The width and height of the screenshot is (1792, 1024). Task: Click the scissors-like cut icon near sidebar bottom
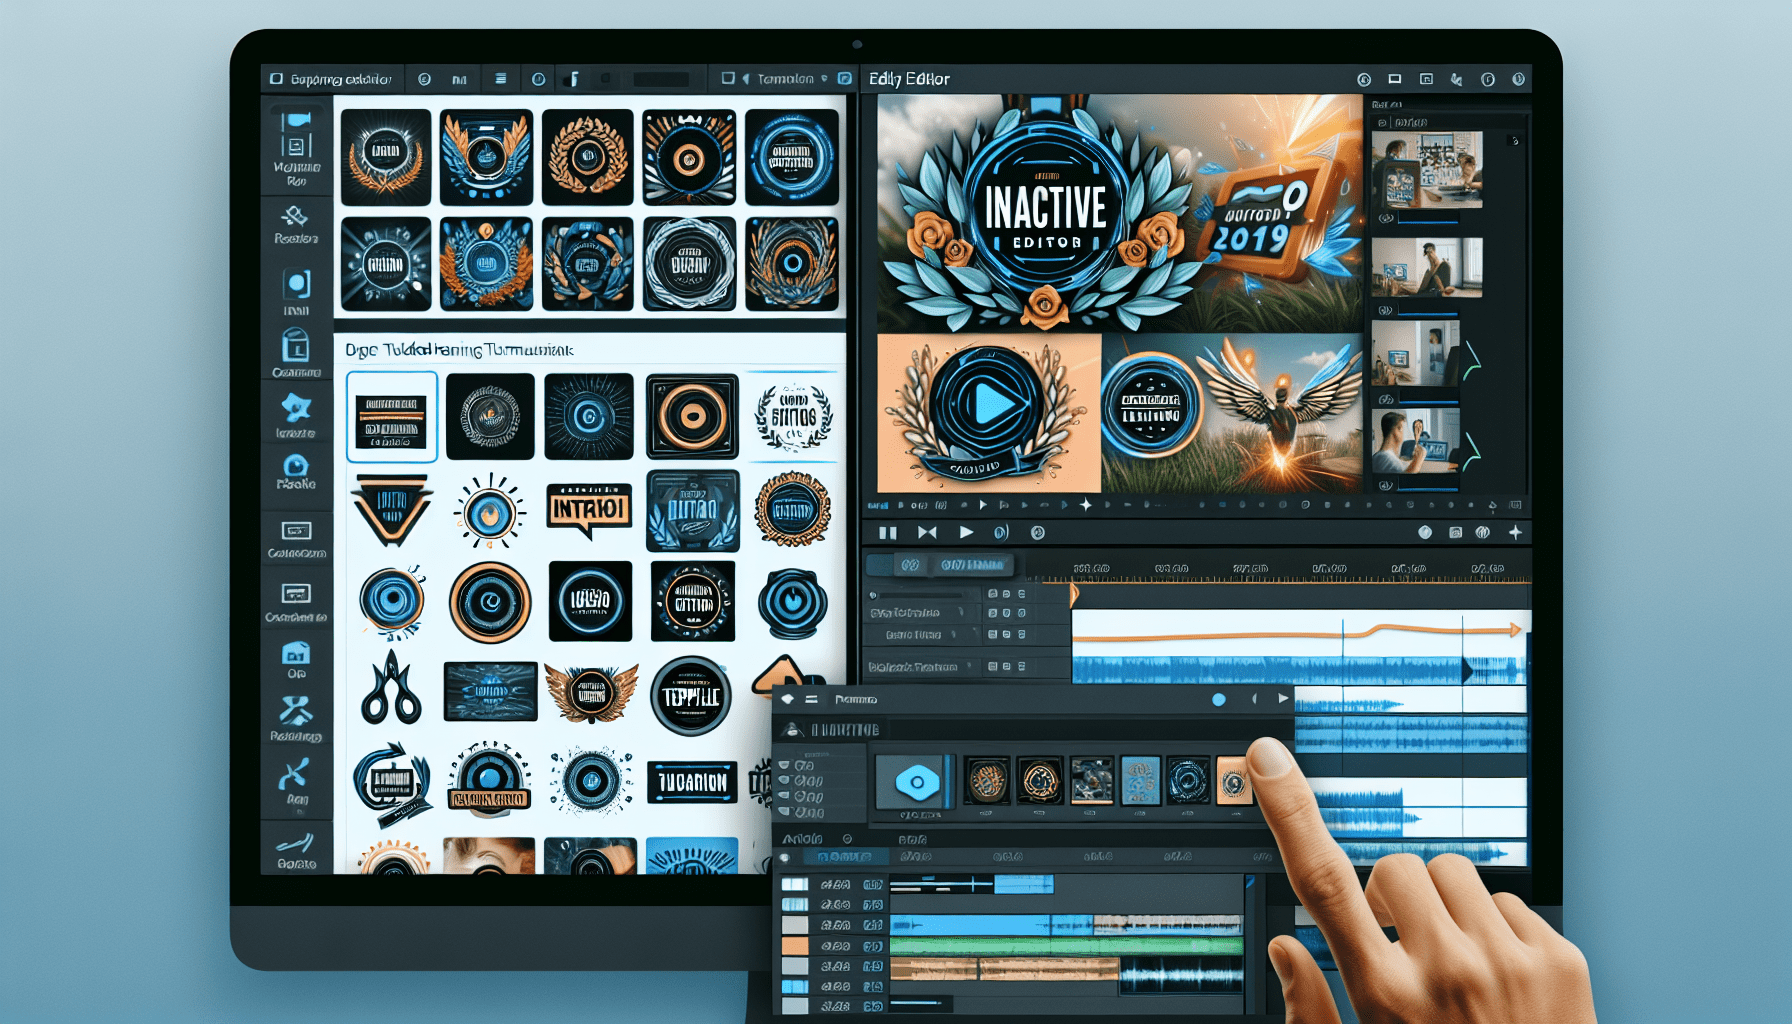(294, 775)
